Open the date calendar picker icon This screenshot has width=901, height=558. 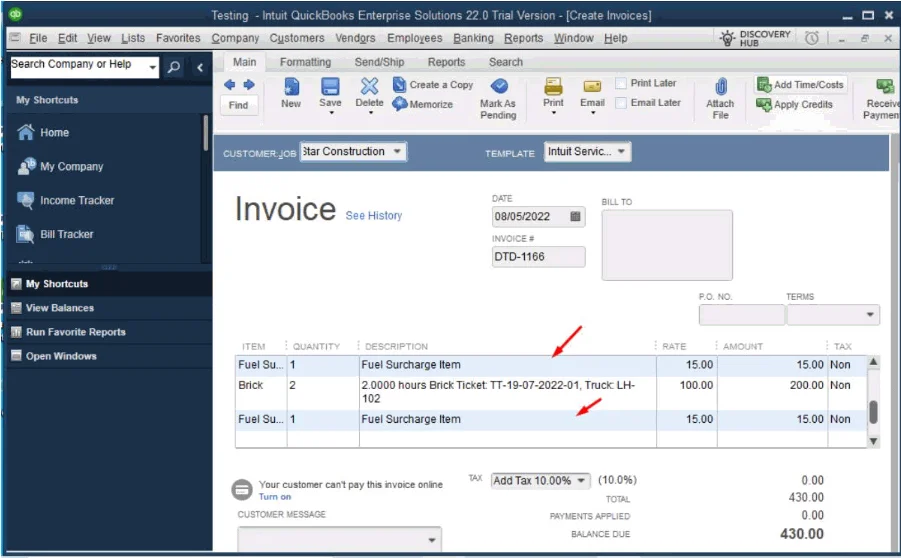tap(575, 216)
